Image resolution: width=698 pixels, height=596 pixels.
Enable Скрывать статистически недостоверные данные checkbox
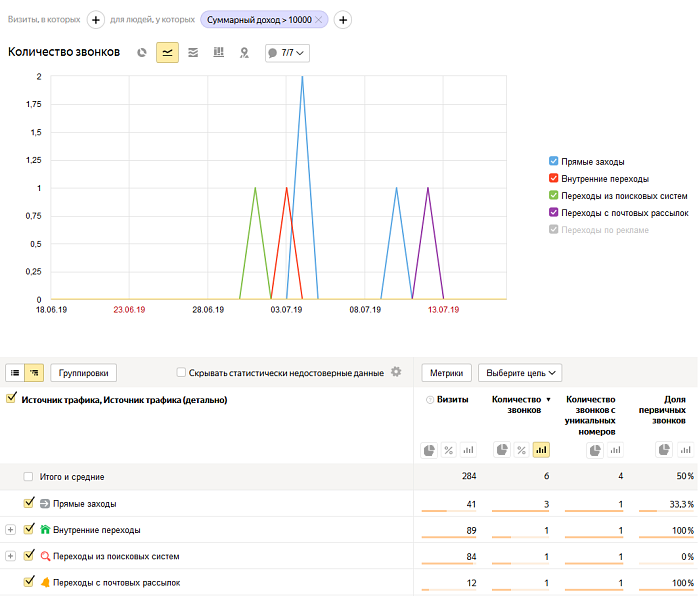181,373
